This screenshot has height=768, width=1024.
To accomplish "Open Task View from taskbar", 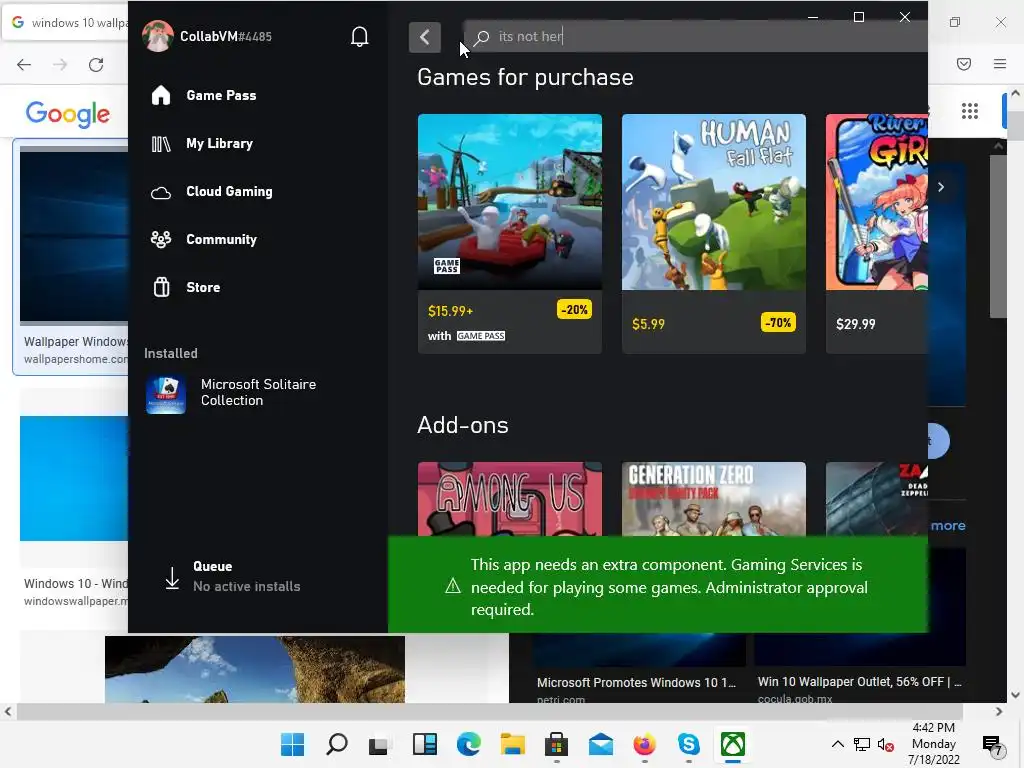I will tap(379, 744).
